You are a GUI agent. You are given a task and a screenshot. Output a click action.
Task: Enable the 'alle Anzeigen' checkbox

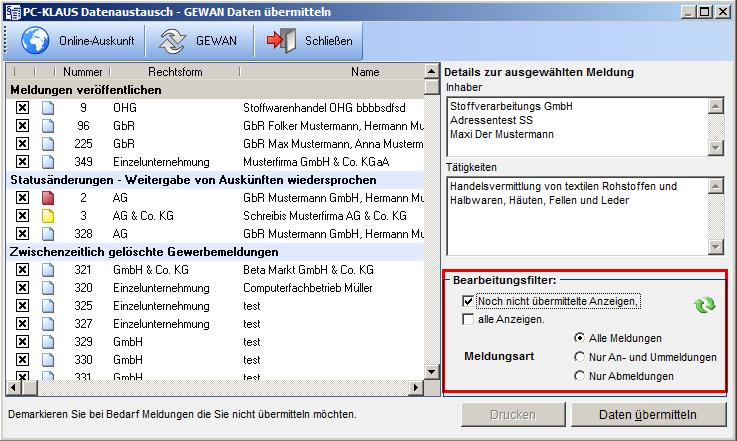pyautogui.click(x=469, y=319)
